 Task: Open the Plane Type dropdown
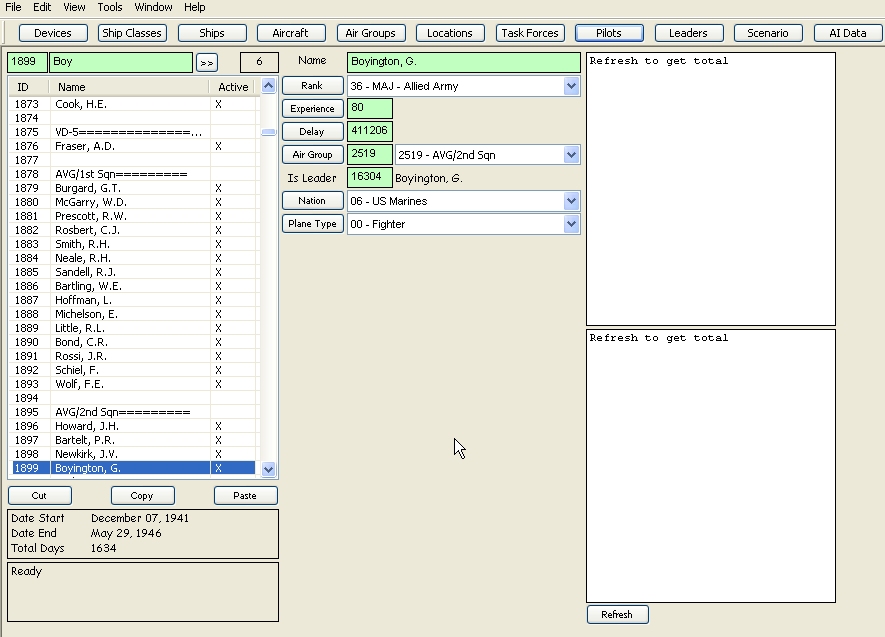[x=571, y=224]
